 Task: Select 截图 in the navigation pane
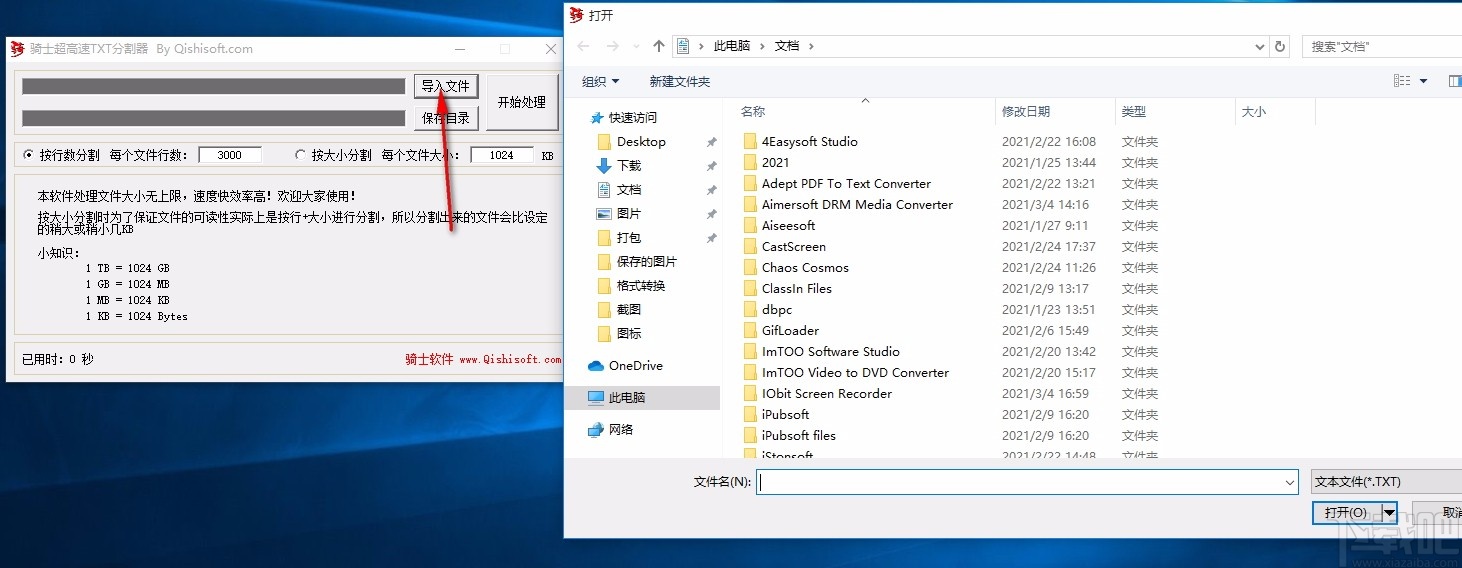tap(629, 310)
